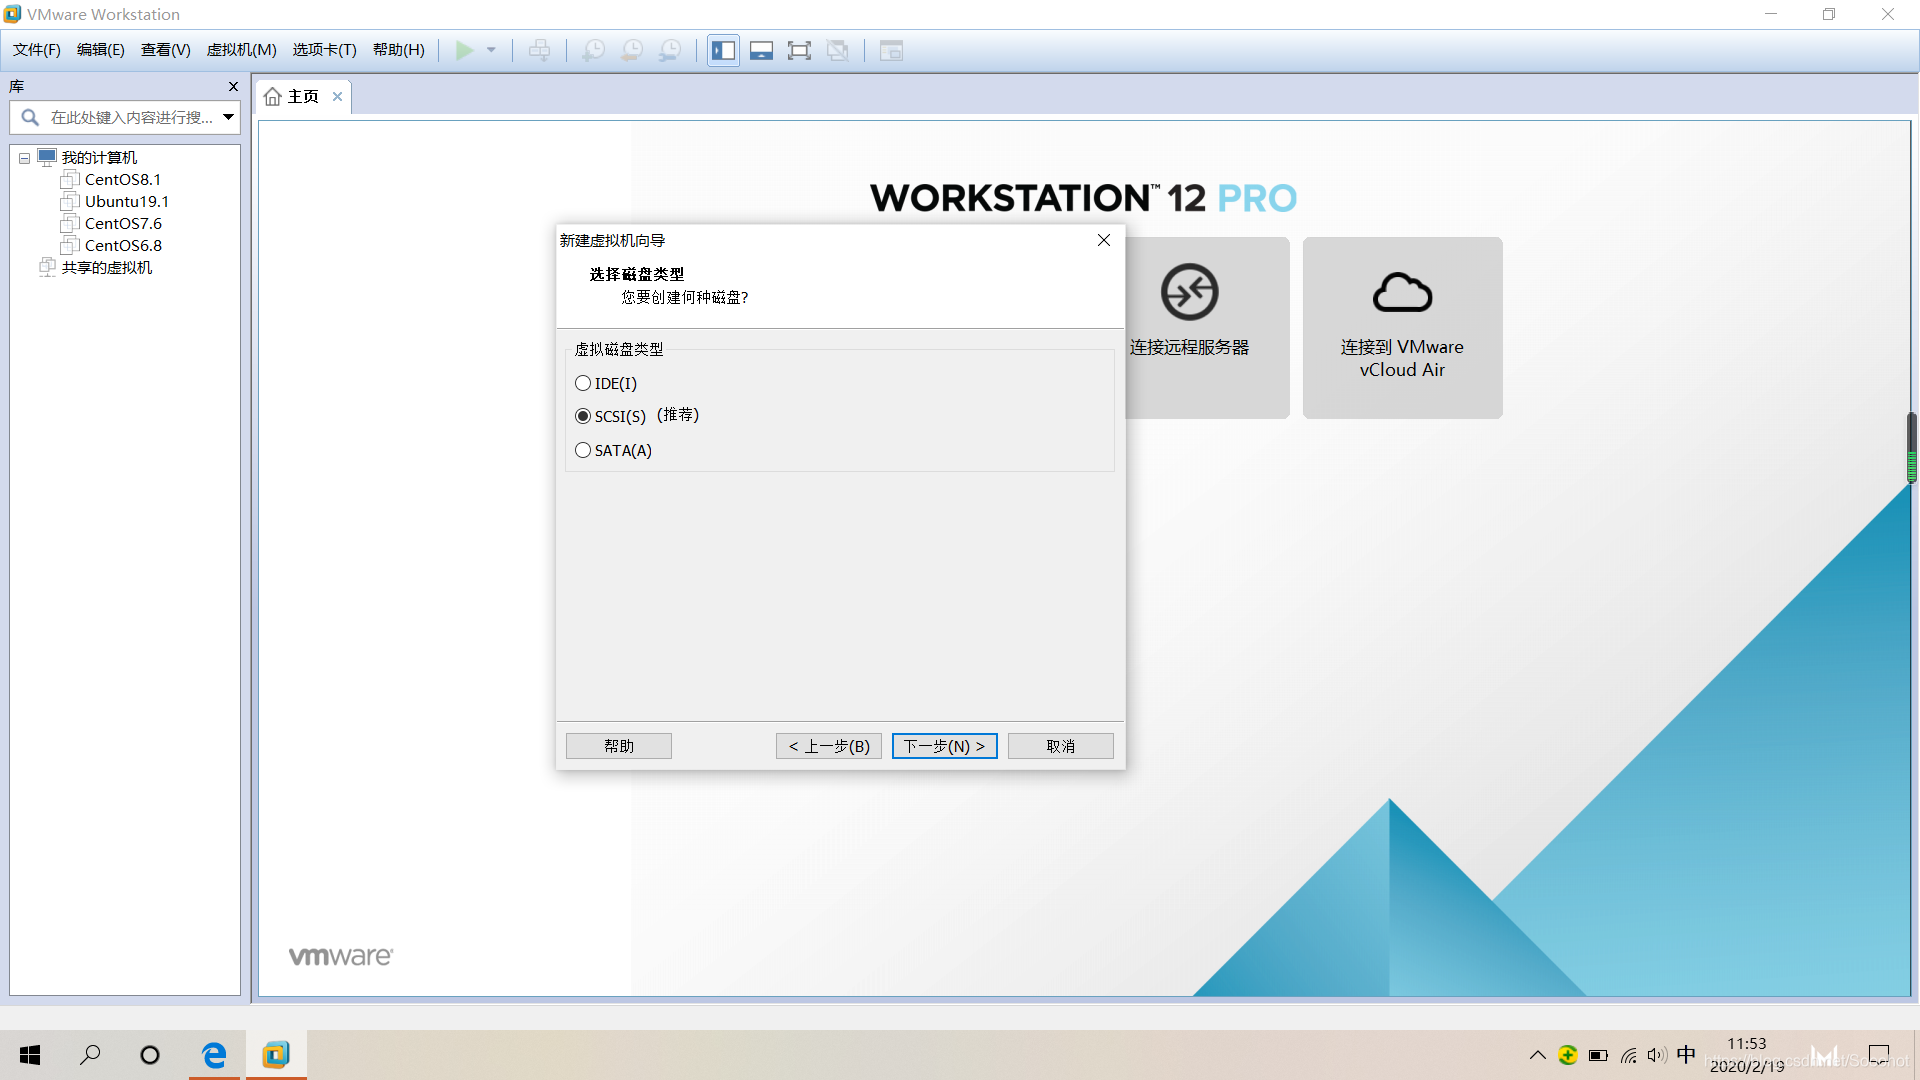Open the power options dropdown arrow beside play
The height and width of the screenshot is (1080, 1920).
point(491,50)
